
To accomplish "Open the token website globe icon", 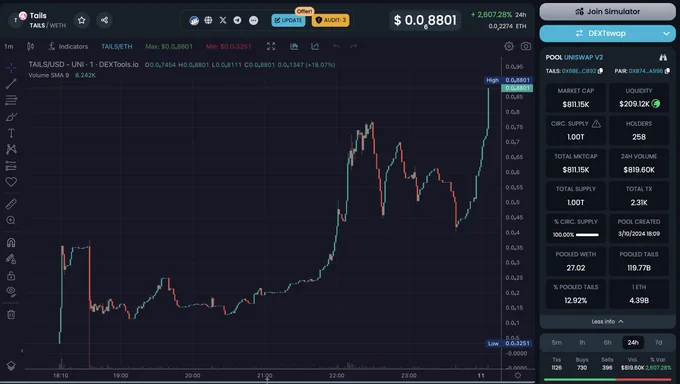I will click(209, 20).
